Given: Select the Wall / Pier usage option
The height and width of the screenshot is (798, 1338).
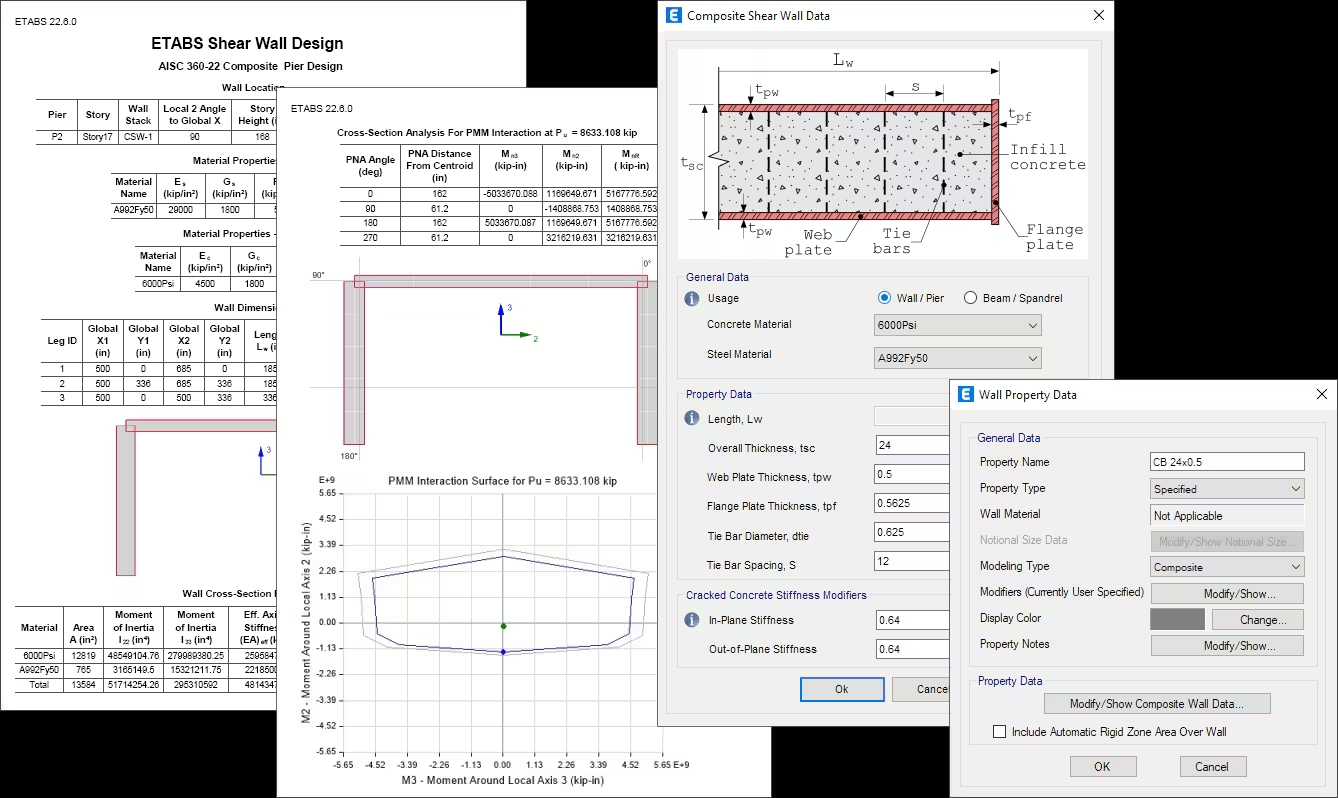Looking at the screenshot, I should click(x=884, y=298).
